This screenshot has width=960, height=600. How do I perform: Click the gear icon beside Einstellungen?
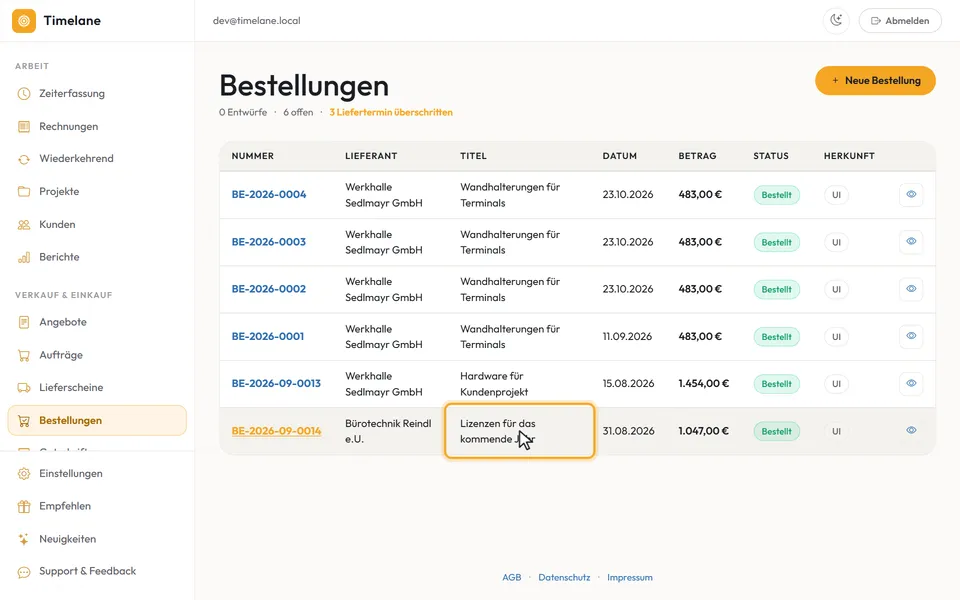(x=24, y=474)
